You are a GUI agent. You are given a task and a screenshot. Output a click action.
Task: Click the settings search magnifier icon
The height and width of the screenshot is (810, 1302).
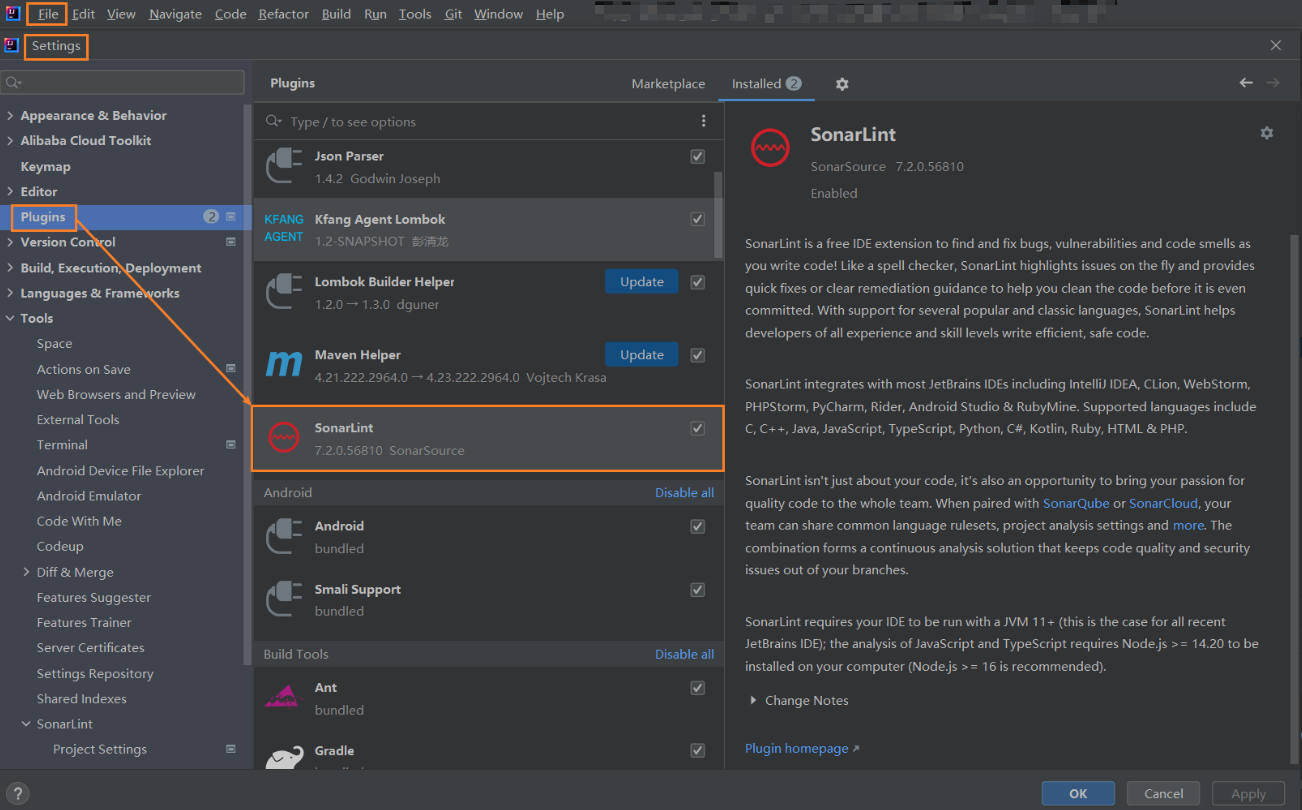pyautogui.click(x=12, y=82)
